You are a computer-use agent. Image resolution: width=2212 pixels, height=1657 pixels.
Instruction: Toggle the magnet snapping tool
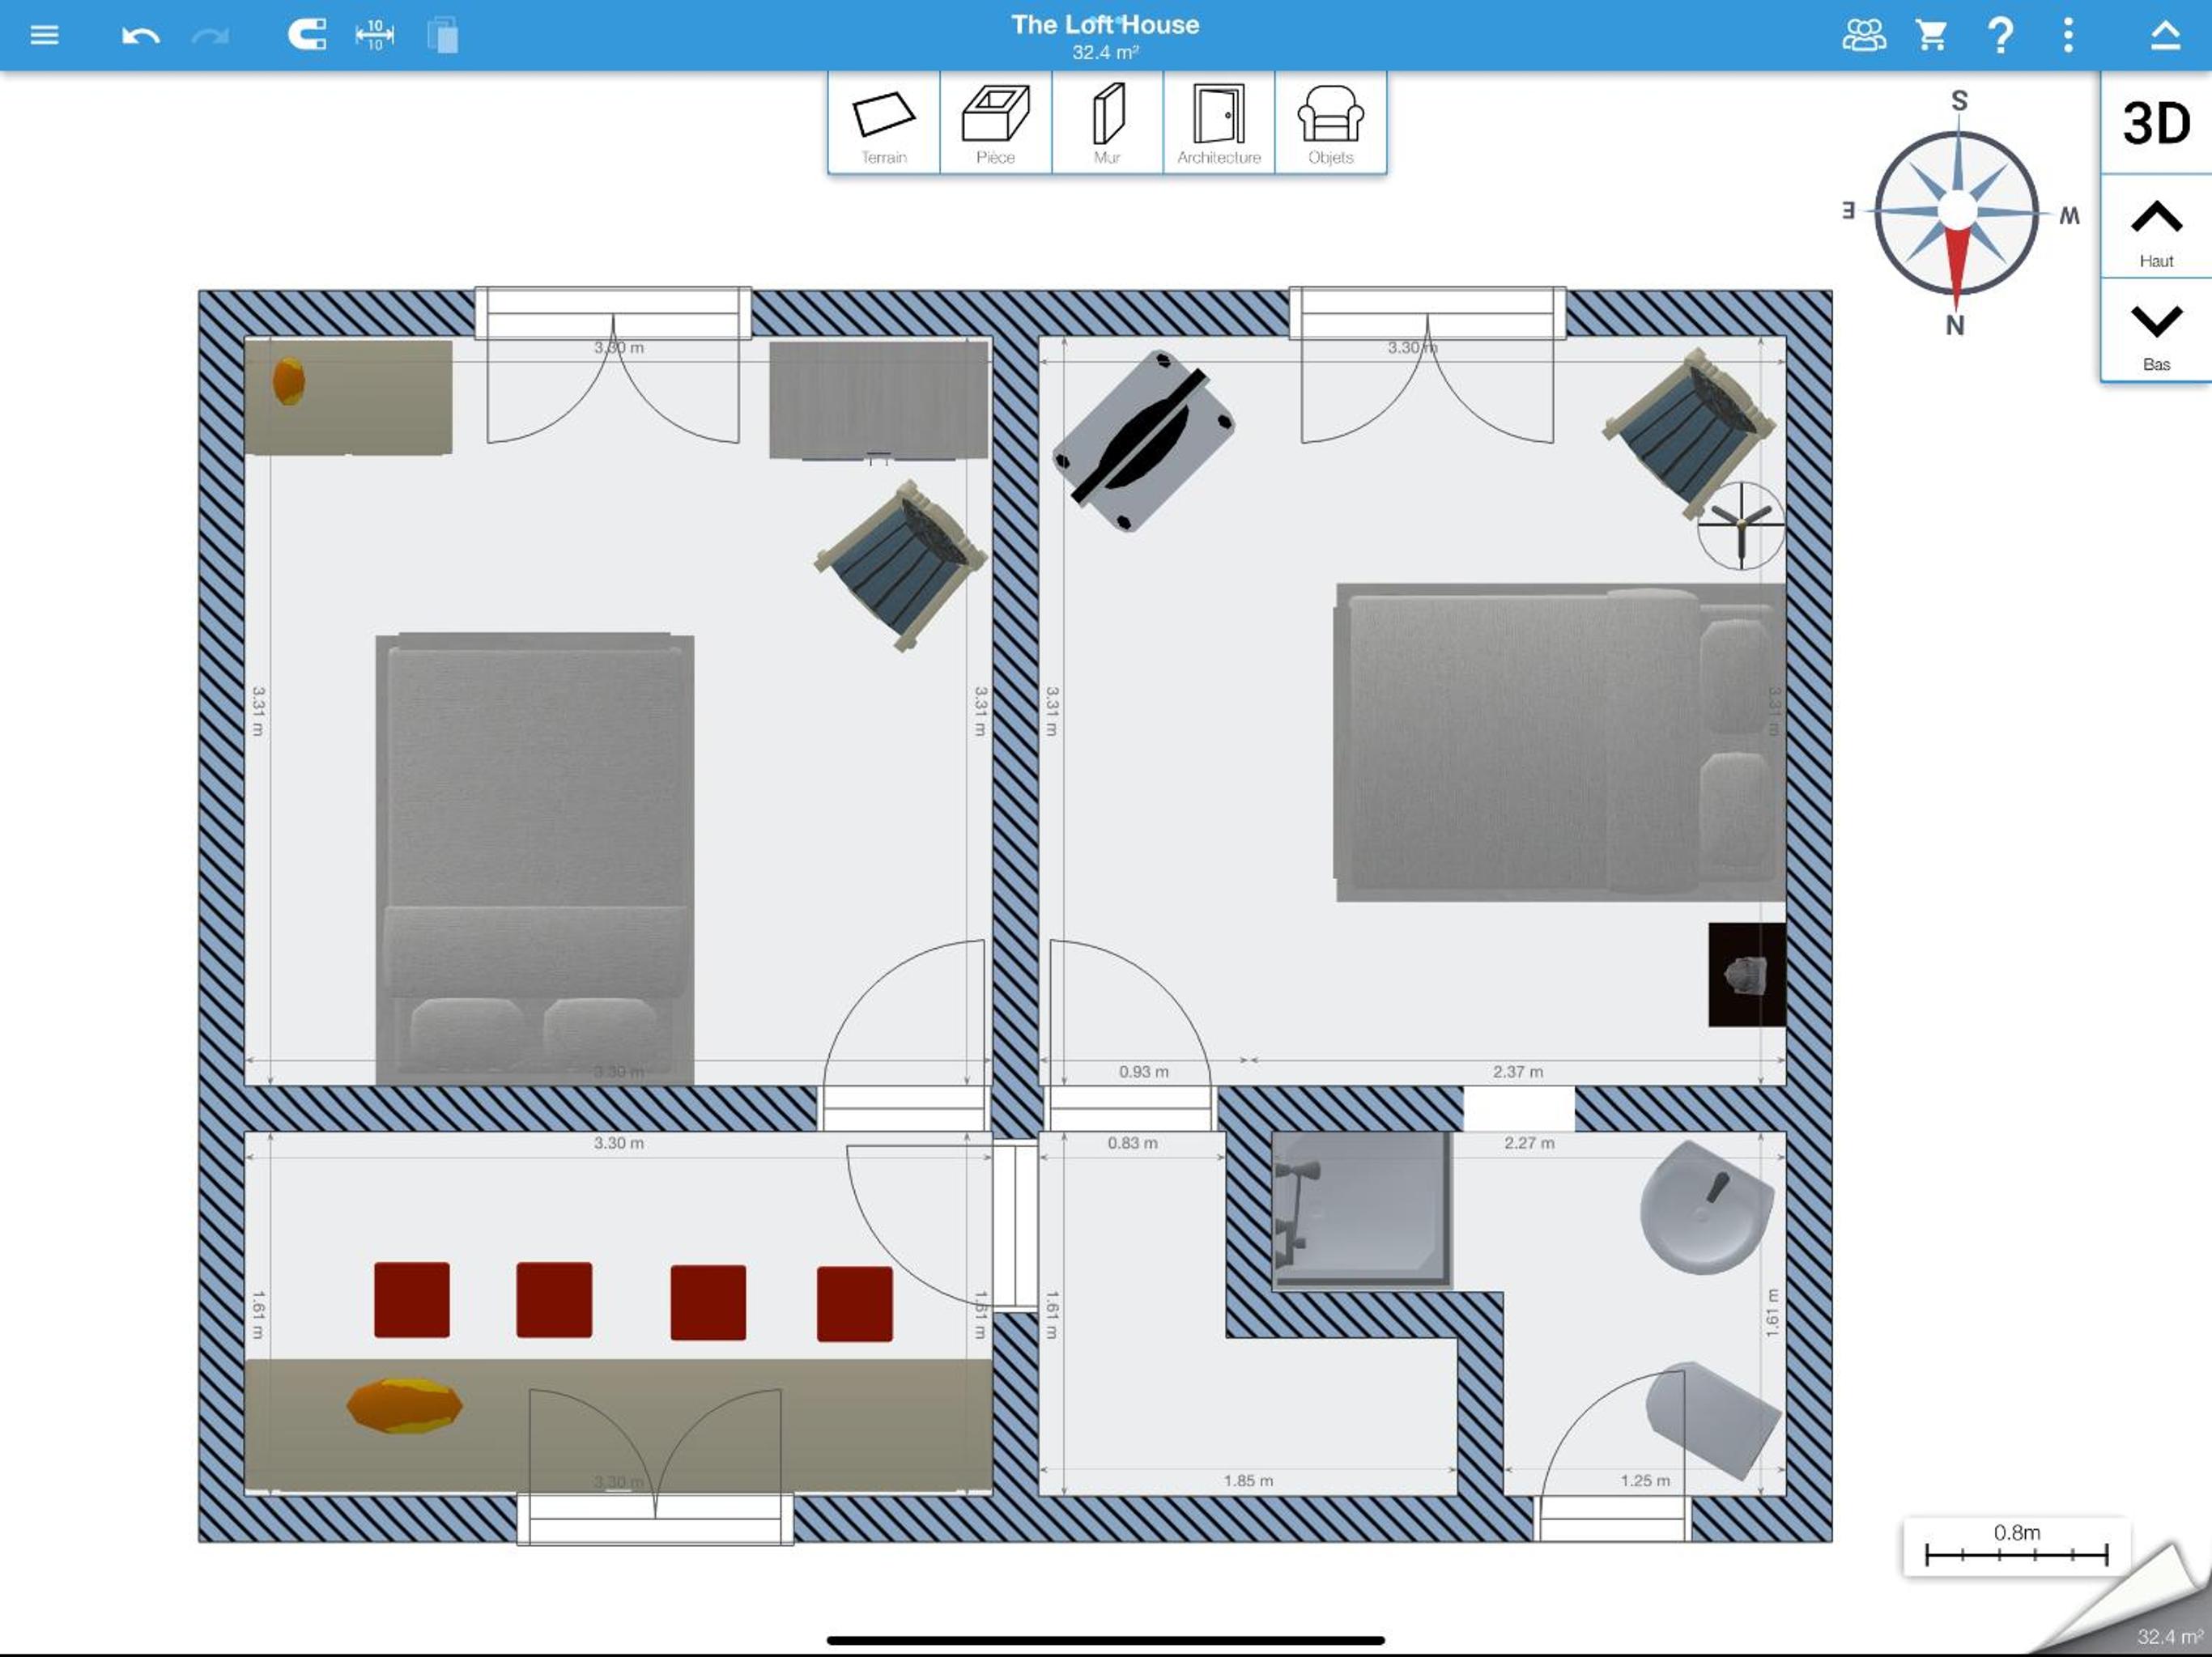click(307, 36)
